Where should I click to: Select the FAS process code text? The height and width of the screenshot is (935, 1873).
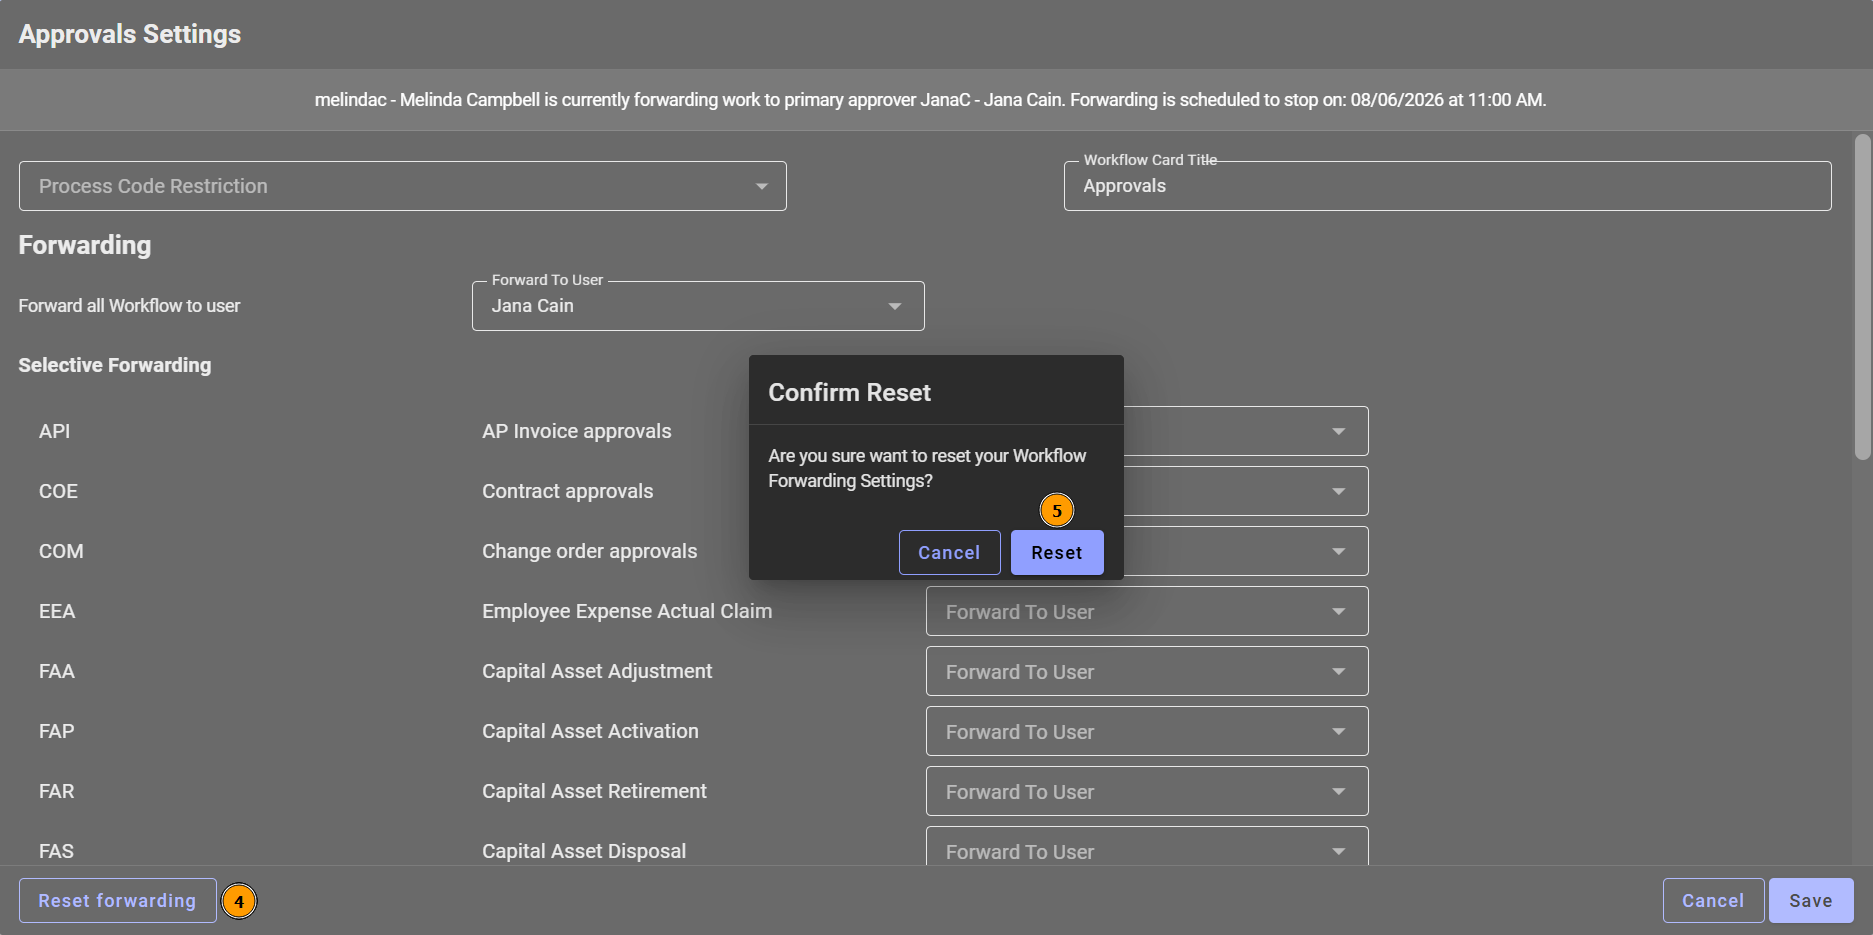56,851
